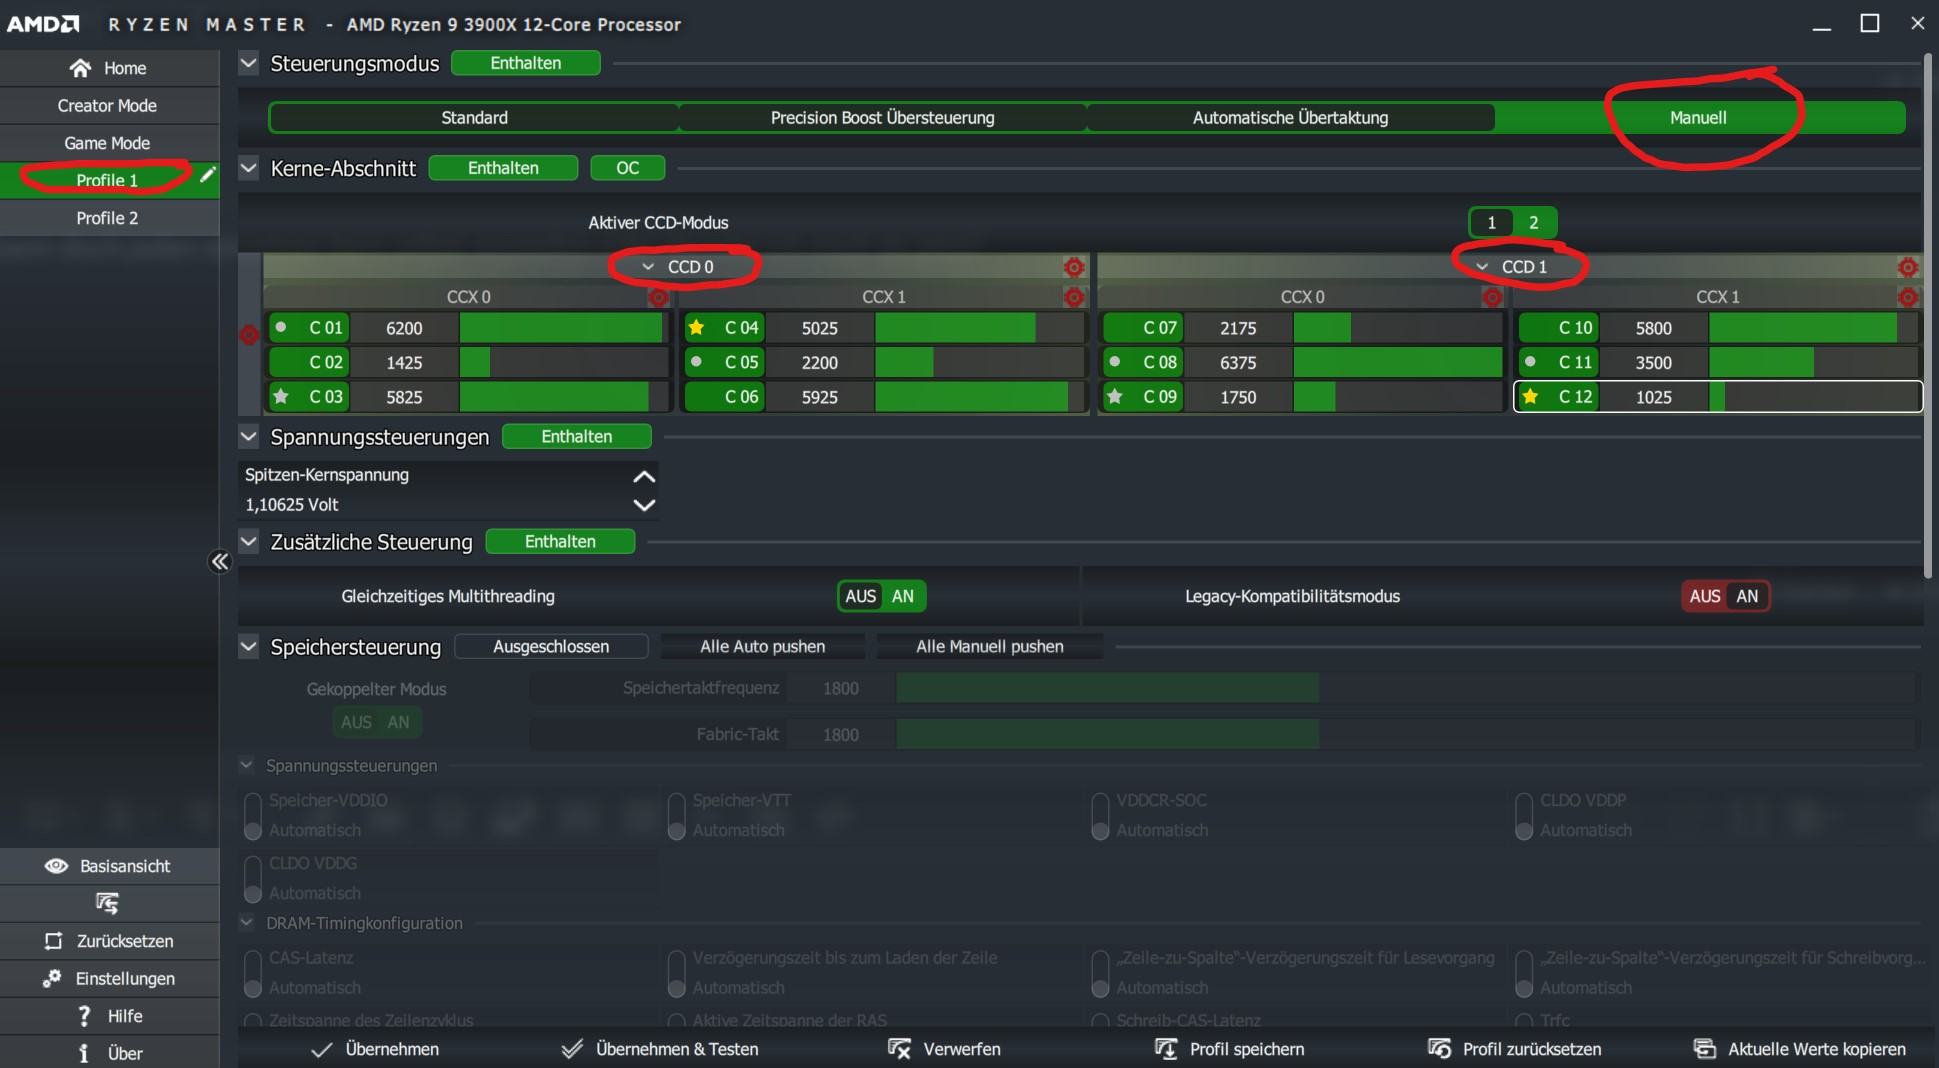1939x1068 pixels.
Task: Click the Basisansicht eye icon
Action: pyautogui.click(x=56, y=866)
